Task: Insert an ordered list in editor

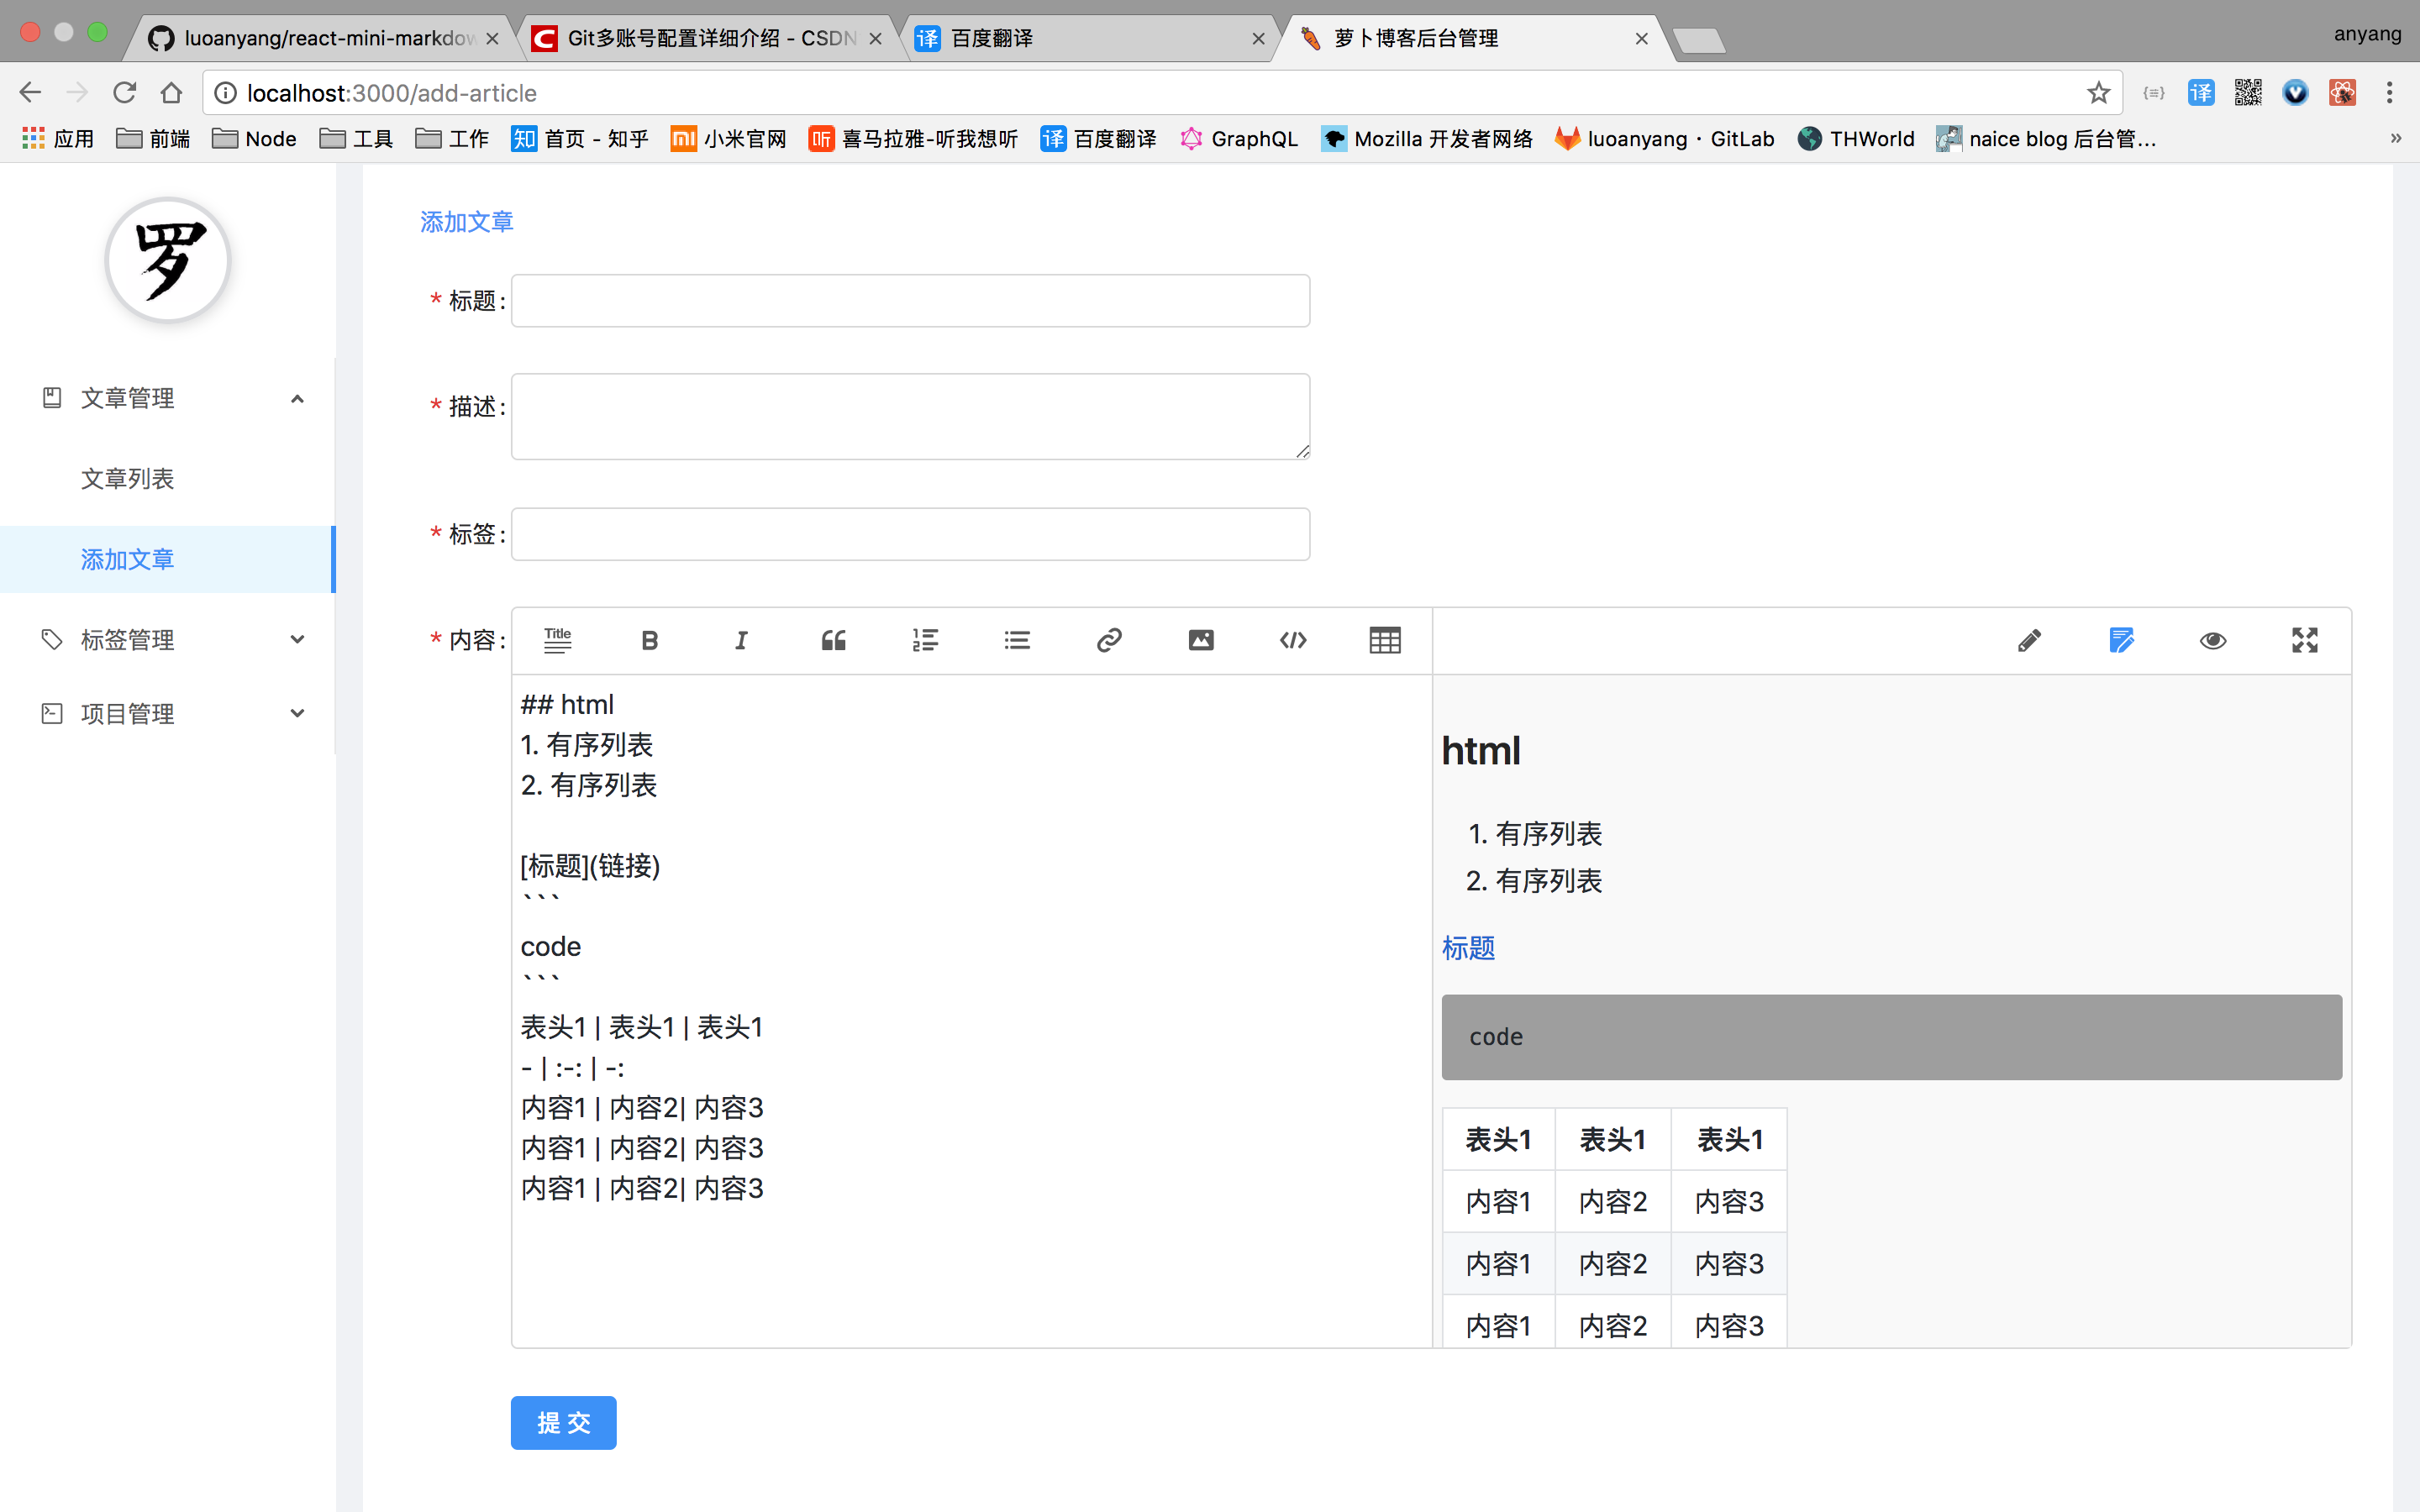Action: [925, 640]
